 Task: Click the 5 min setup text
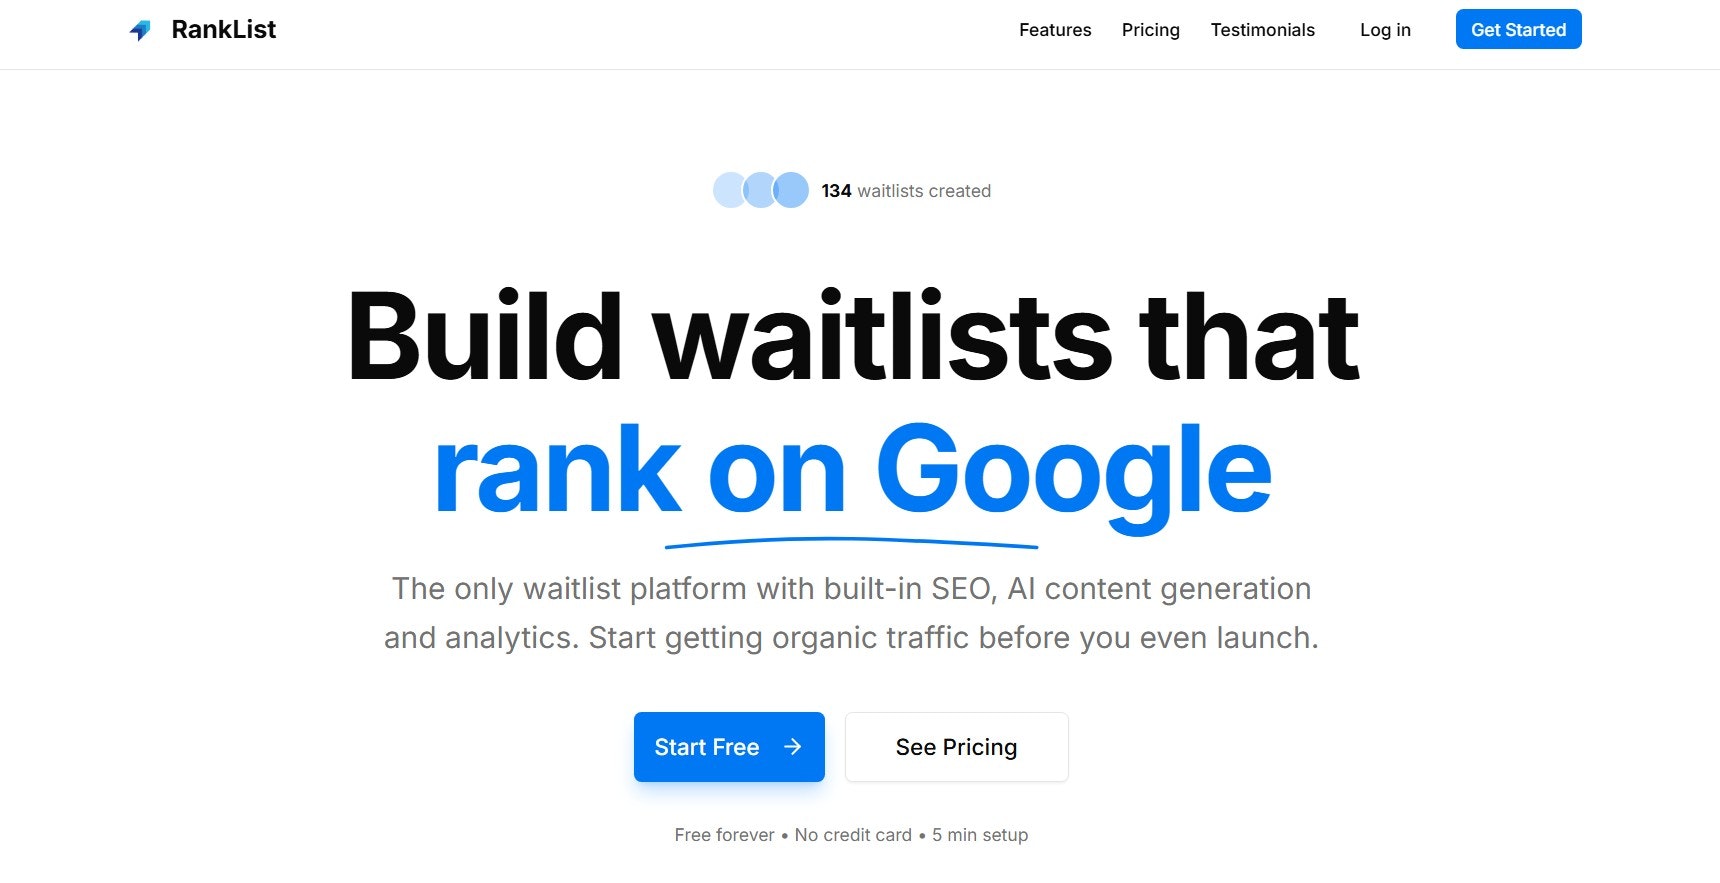(x=978, y=835)
